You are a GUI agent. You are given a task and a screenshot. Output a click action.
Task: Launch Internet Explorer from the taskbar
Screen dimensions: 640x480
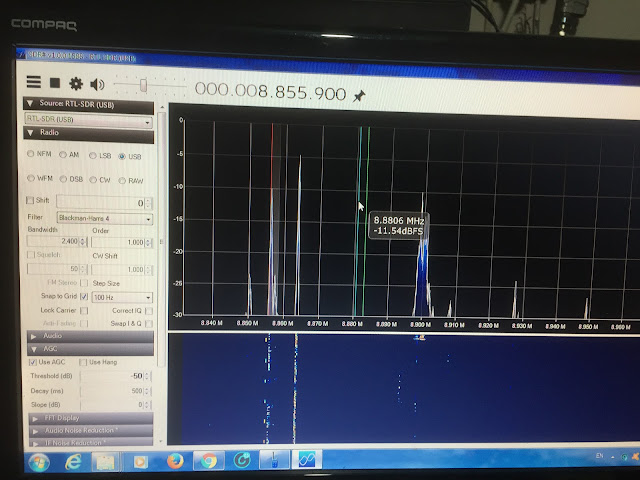click(x=73, y=462)
